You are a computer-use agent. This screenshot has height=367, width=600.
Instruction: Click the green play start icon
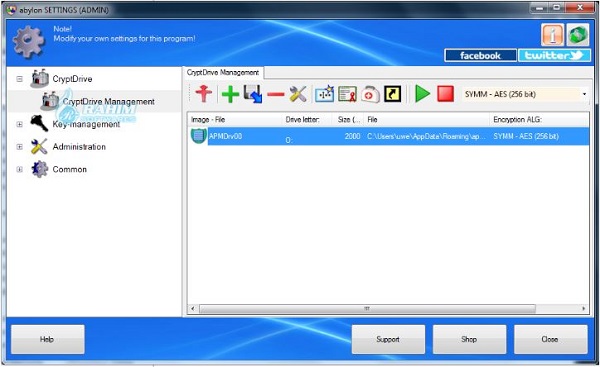422,94
